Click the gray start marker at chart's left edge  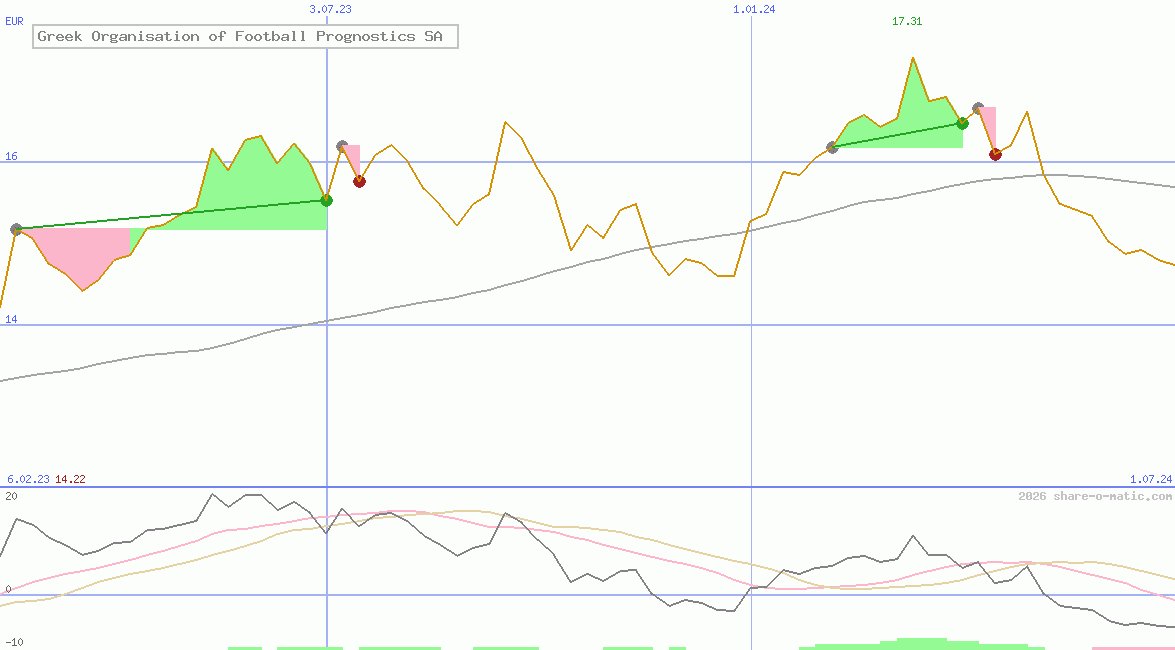(16, 229)
